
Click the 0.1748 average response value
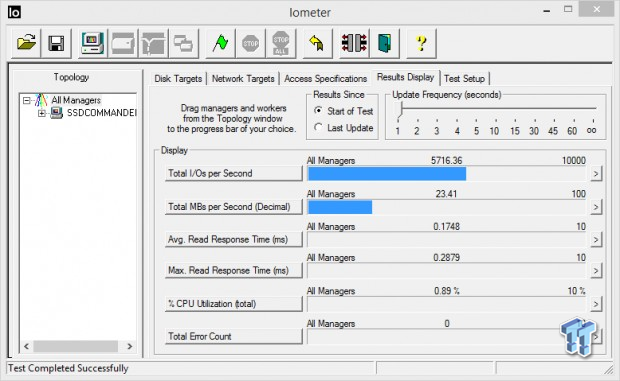coord(446,226)
